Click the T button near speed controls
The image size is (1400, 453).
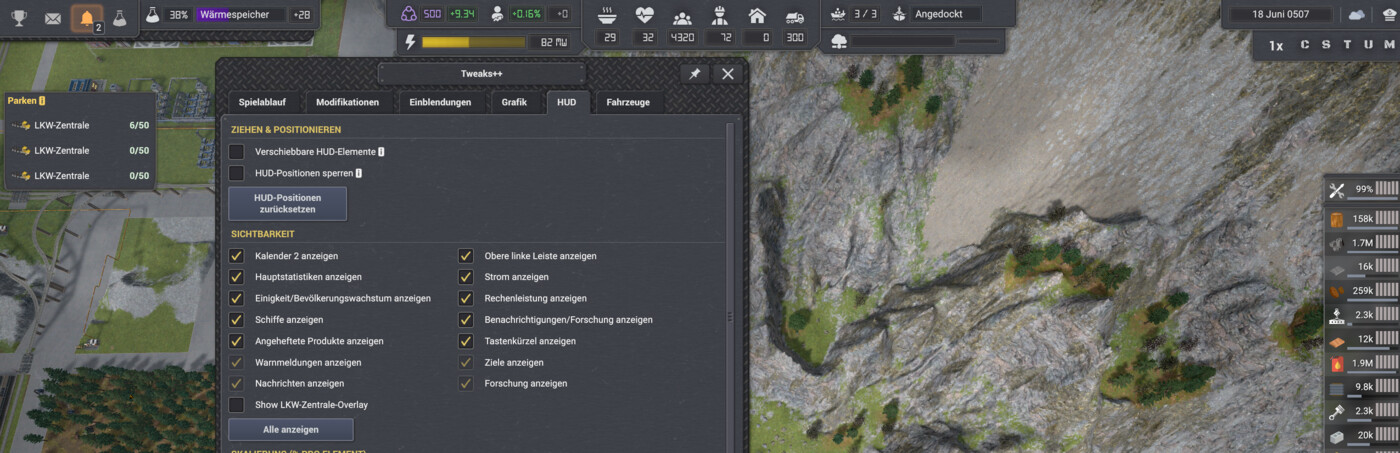[1347, 45]
